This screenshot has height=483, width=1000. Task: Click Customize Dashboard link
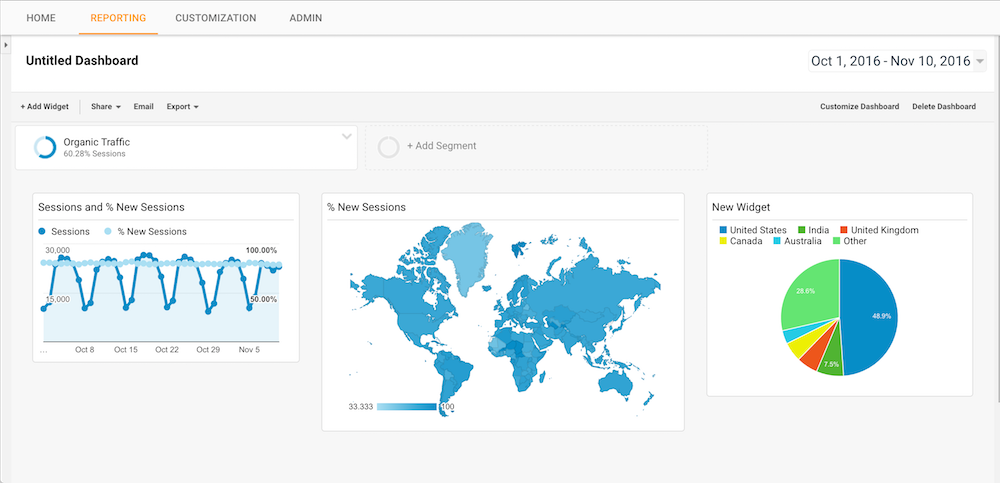click(x=859, y=106)
